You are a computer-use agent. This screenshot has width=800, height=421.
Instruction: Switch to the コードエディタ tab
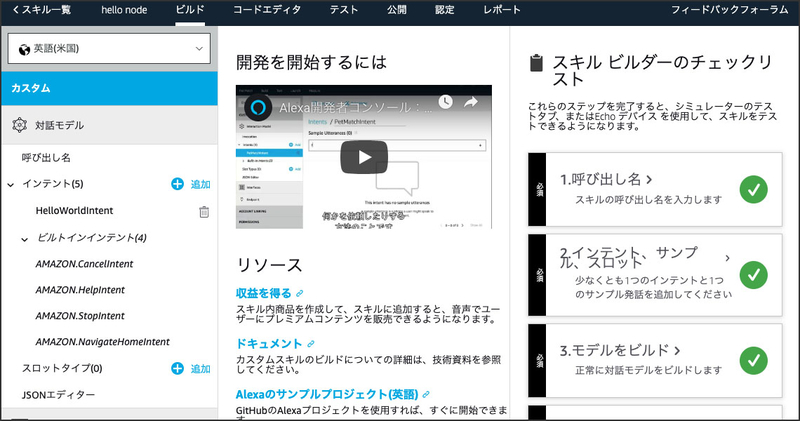(267, 10)
